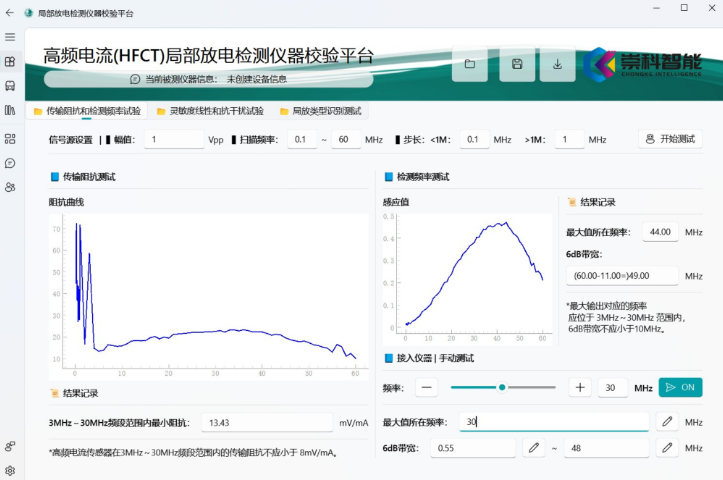This screenshot has width=723, height=480.
Task: Increase frequency with the plus button
Action: (x=580, y=387)
